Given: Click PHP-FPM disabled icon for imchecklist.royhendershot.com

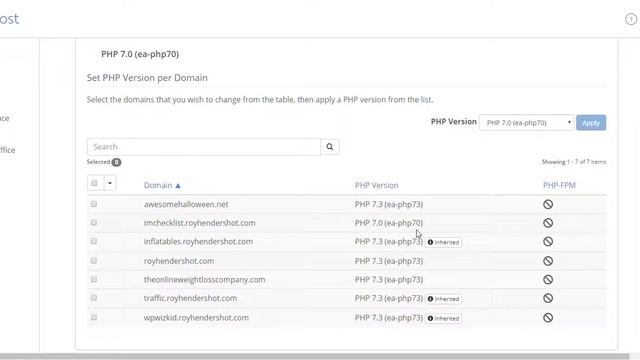Looking at the screenshot, I should click(x=548, y=223).
